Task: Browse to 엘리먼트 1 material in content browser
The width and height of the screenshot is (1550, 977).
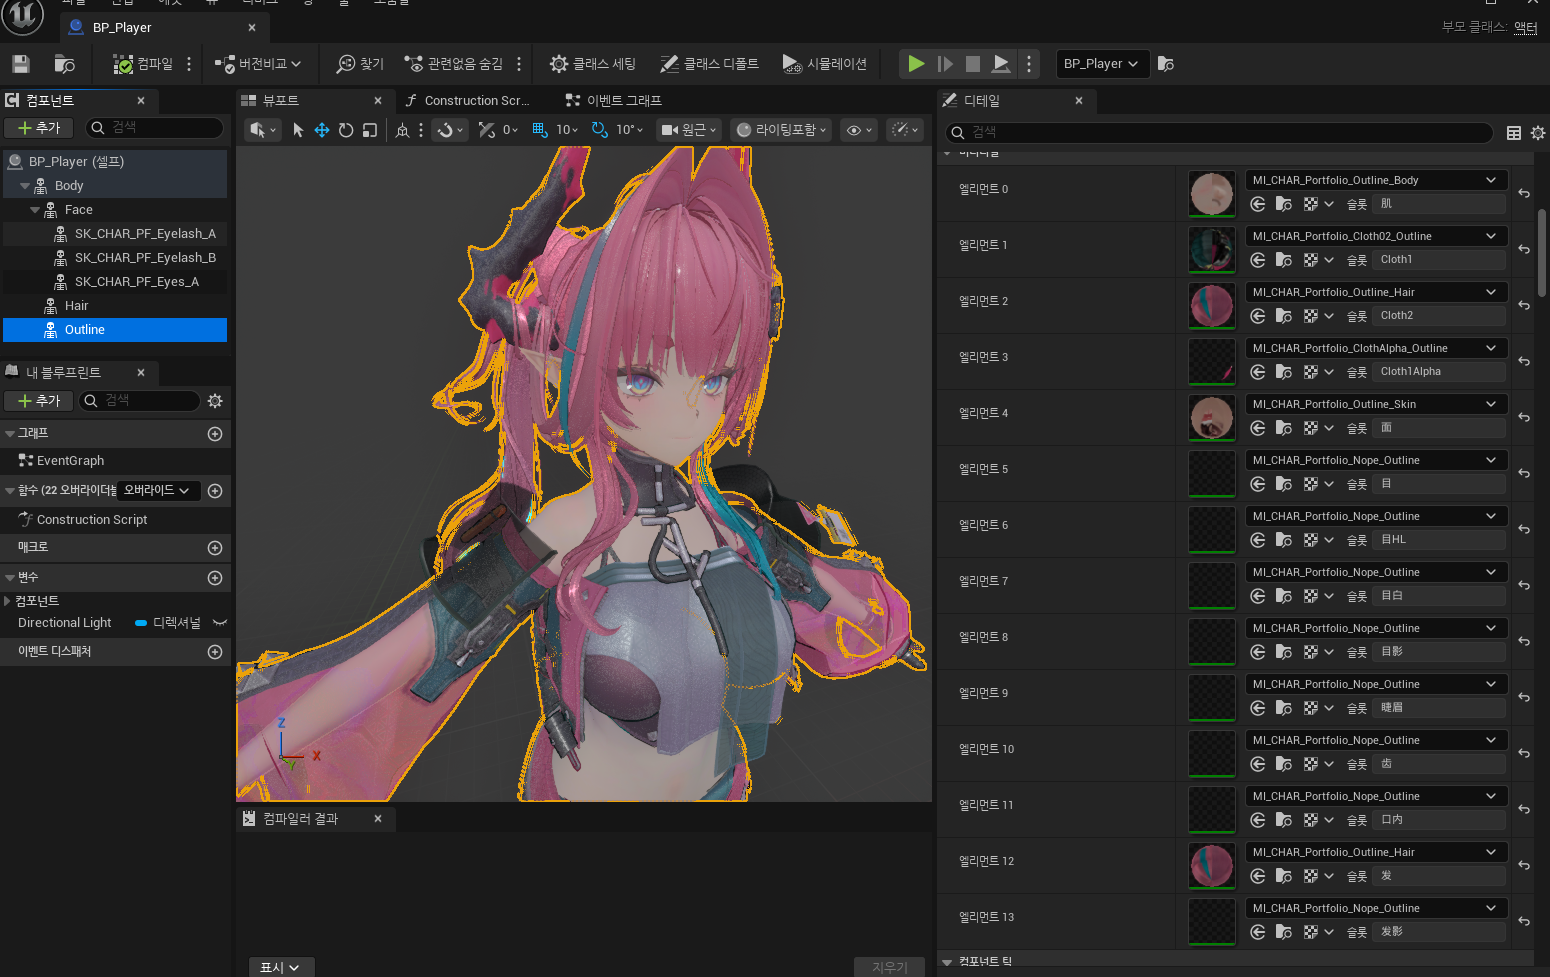Action: [x=1284, y=260]
